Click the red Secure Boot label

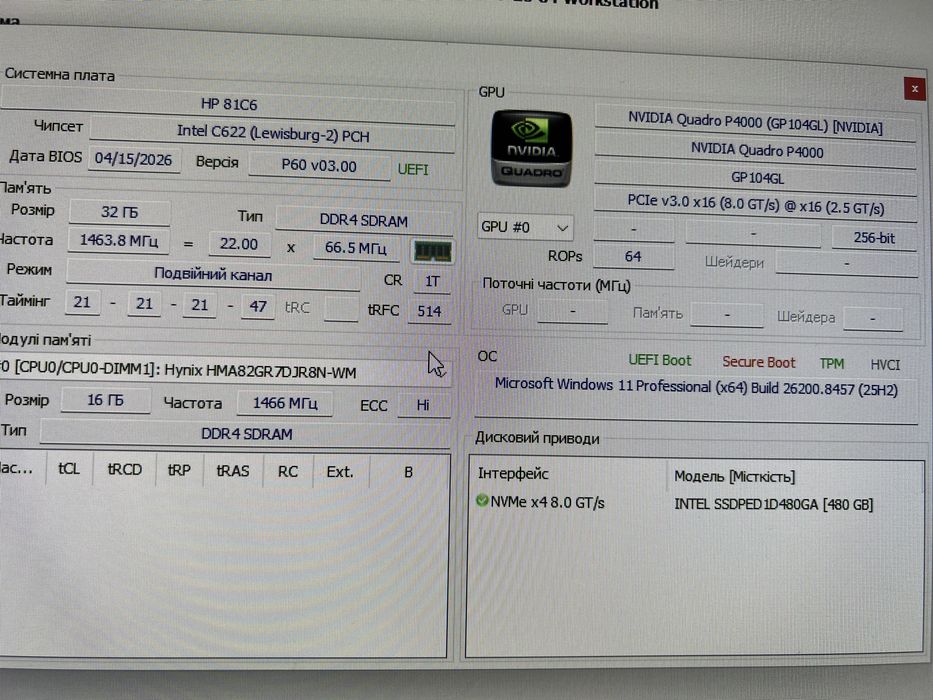(759, 362)
